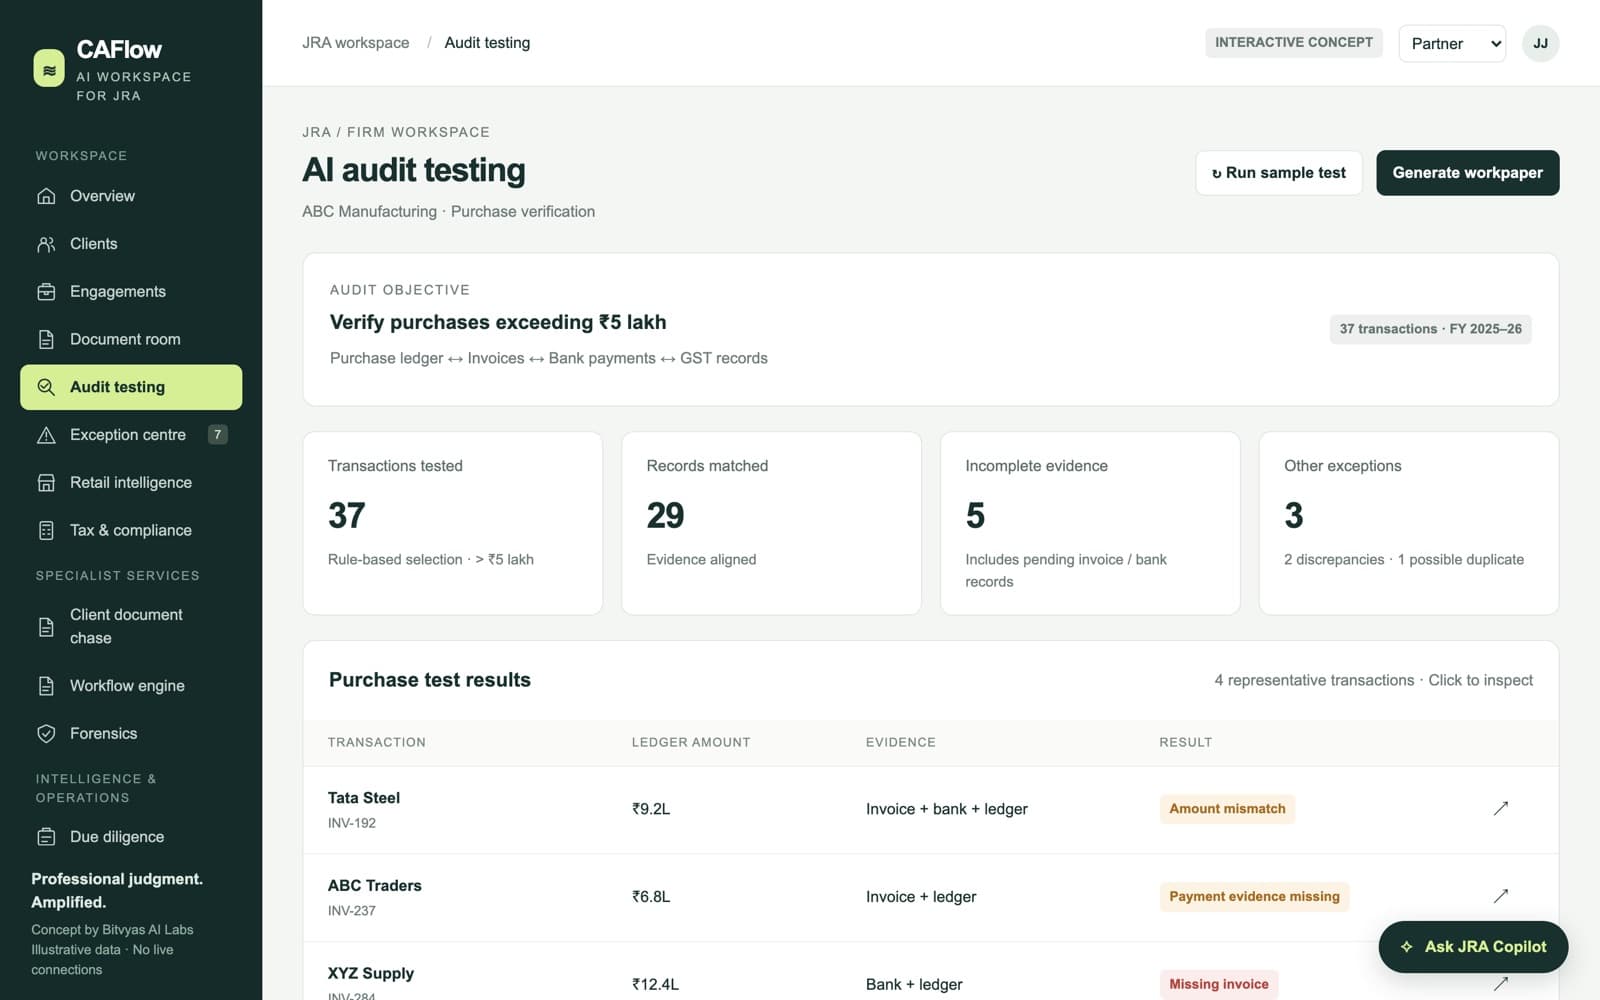This screenshot has height=1000, width=1600.
Task: Open Incomplete evidence card
Action: click(x=1090, y=523)
